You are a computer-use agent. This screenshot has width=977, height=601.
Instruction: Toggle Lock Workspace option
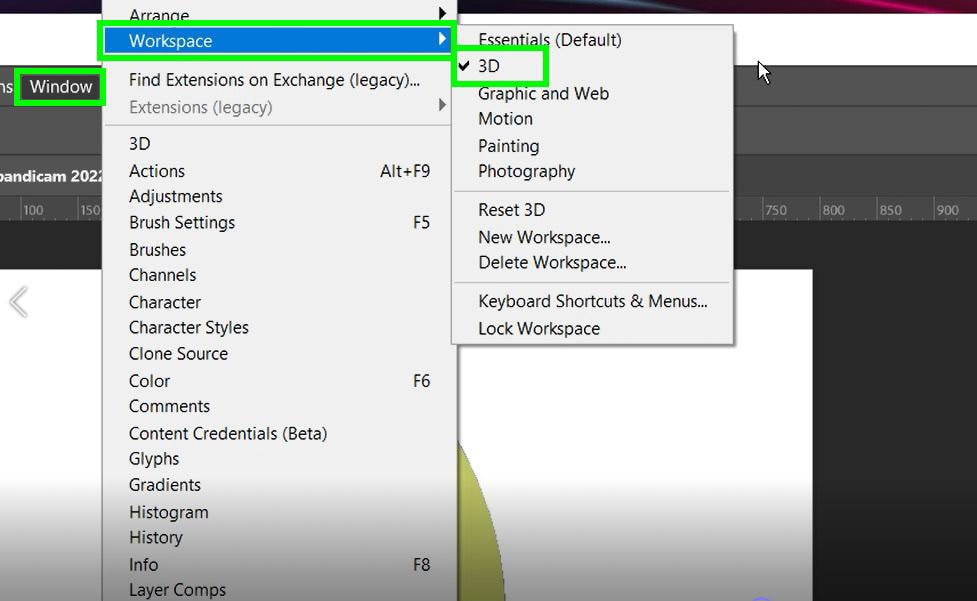point(539,328)
